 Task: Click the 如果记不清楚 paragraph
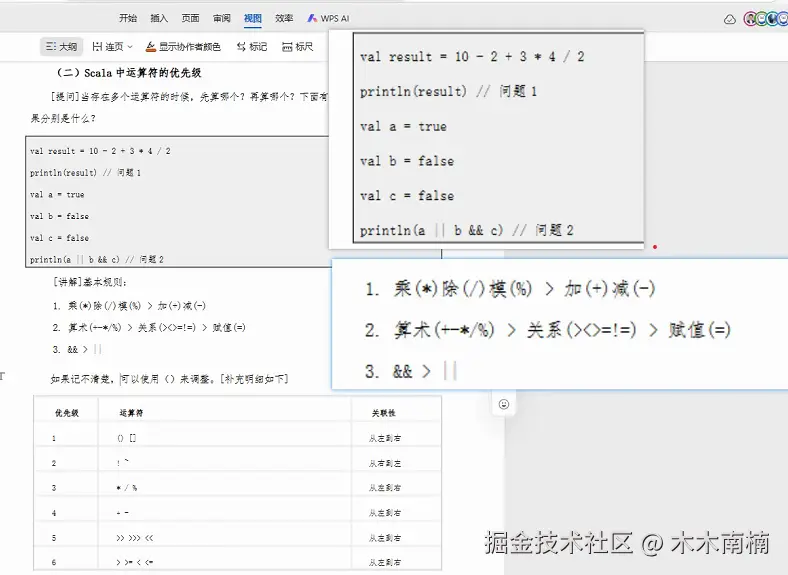[x=169, y=379]
